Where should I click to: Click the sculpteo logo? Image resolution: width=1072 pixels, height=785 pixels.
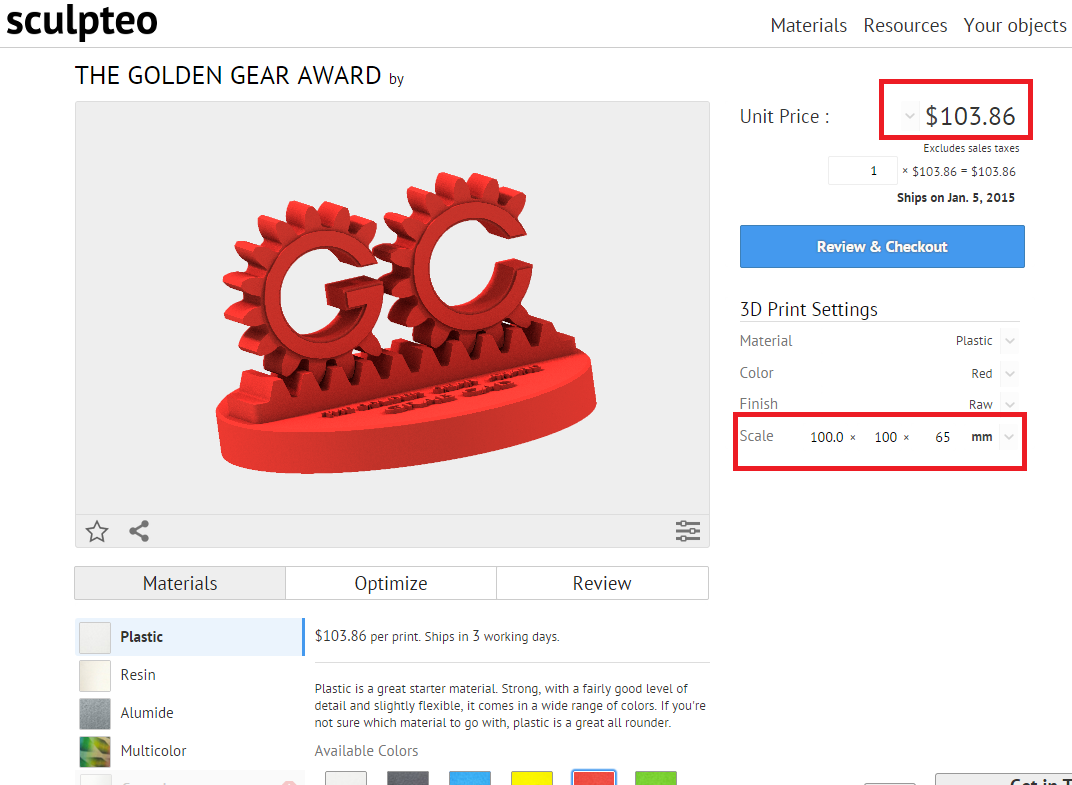(x=82, y=22)
